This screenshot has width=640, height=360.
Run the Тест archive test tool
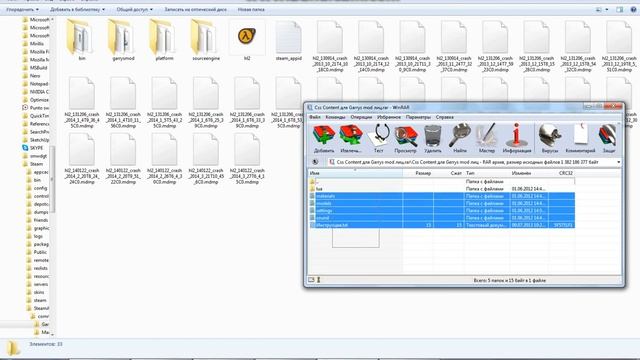(x=379, y=139)
